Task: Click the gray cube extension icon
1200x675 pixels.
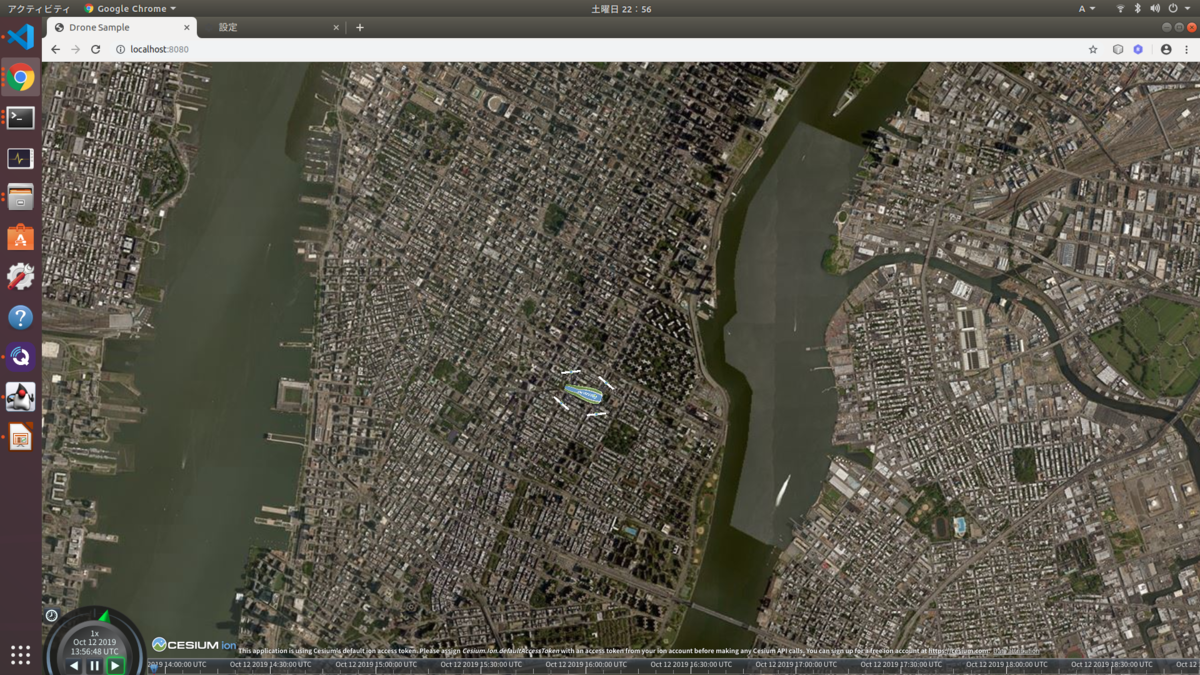Action: pos(1118,49)
